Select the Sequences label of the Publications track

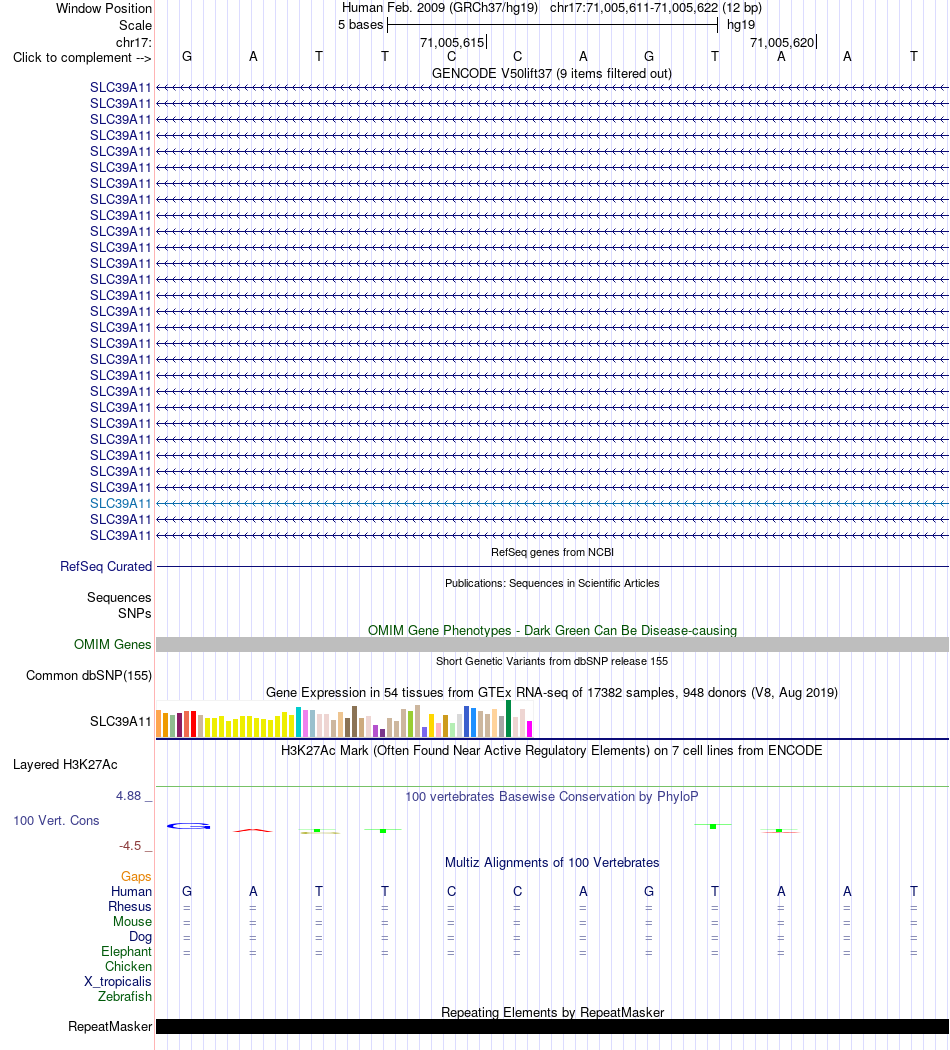[119, 597]
